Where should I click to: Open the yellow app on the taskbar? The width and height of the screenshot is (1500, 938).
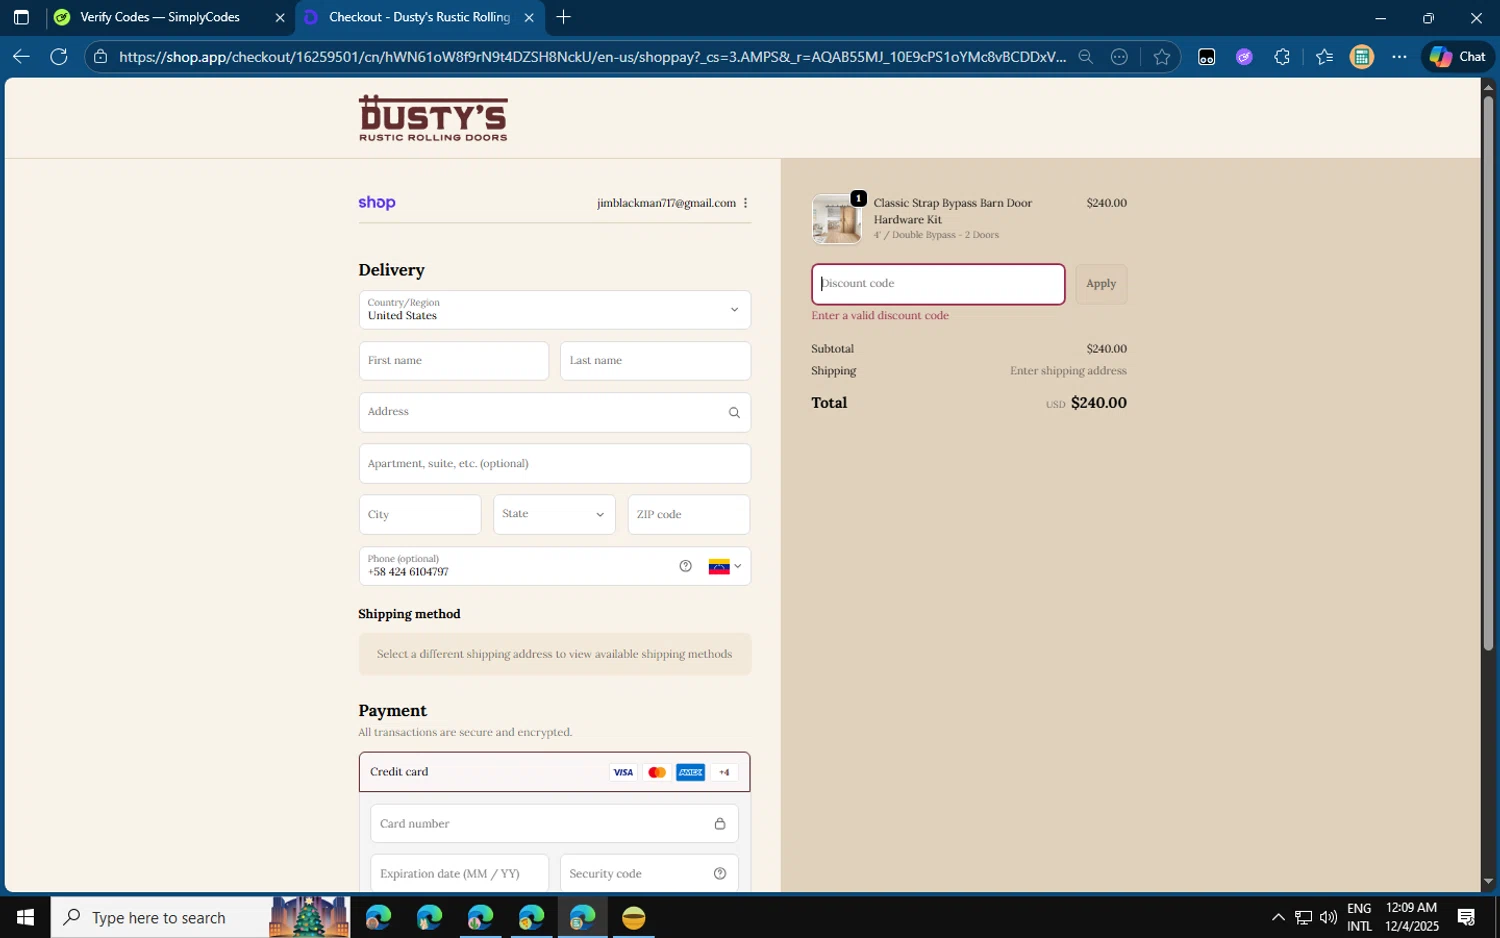pos(633,917)
